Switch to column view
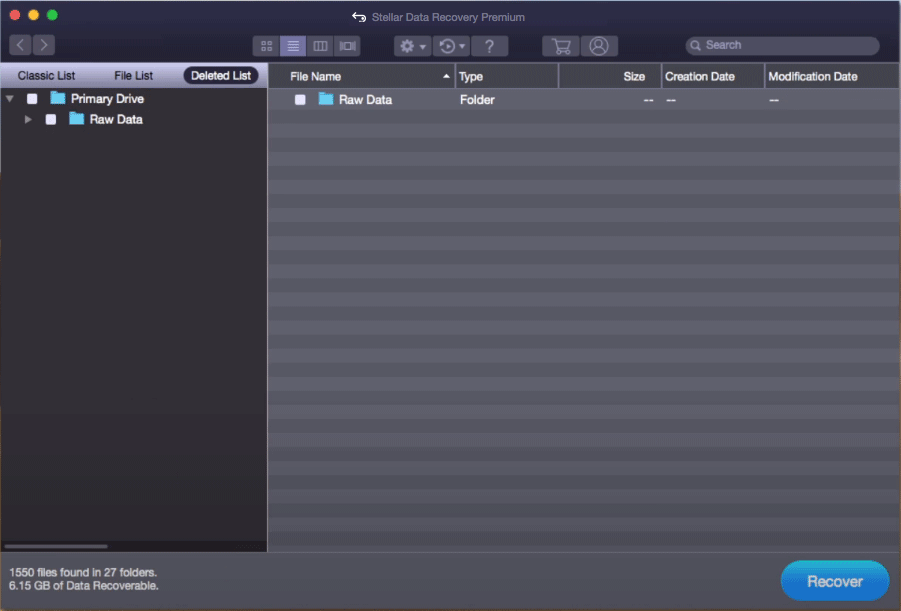901x611 pixels. pyautogui.click(x=320, y=46)
